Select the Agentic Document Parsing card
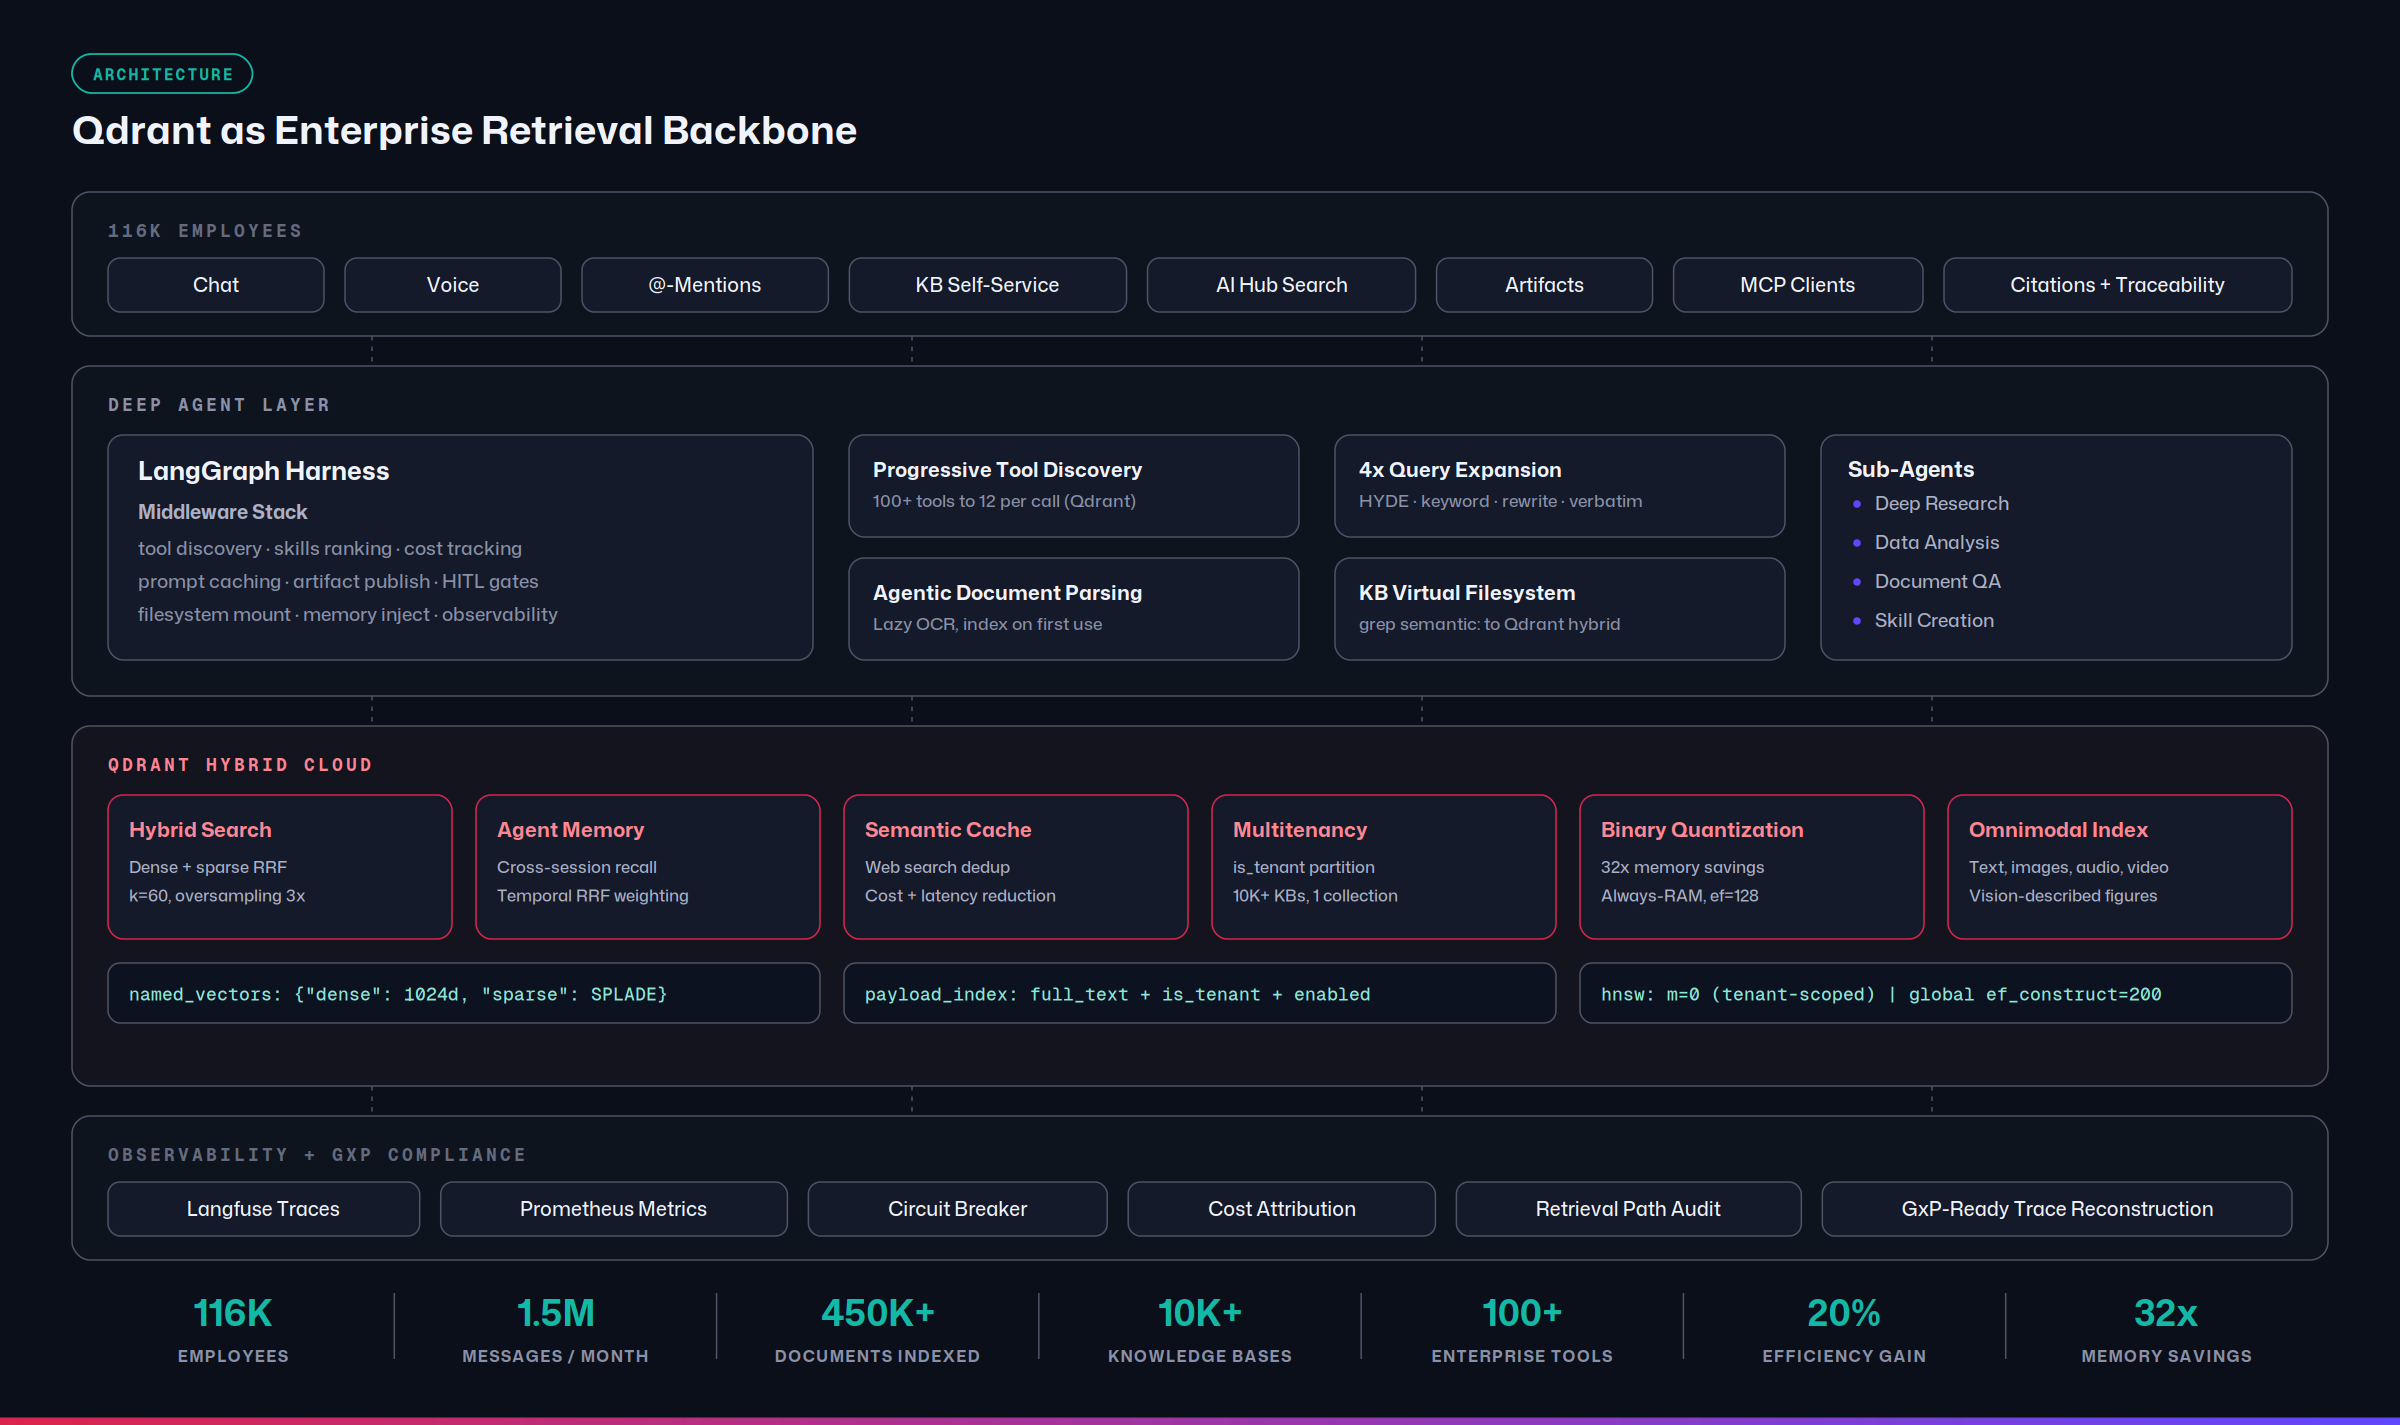This screenshot has width=2400, height=1425. tap(1074, 609)
